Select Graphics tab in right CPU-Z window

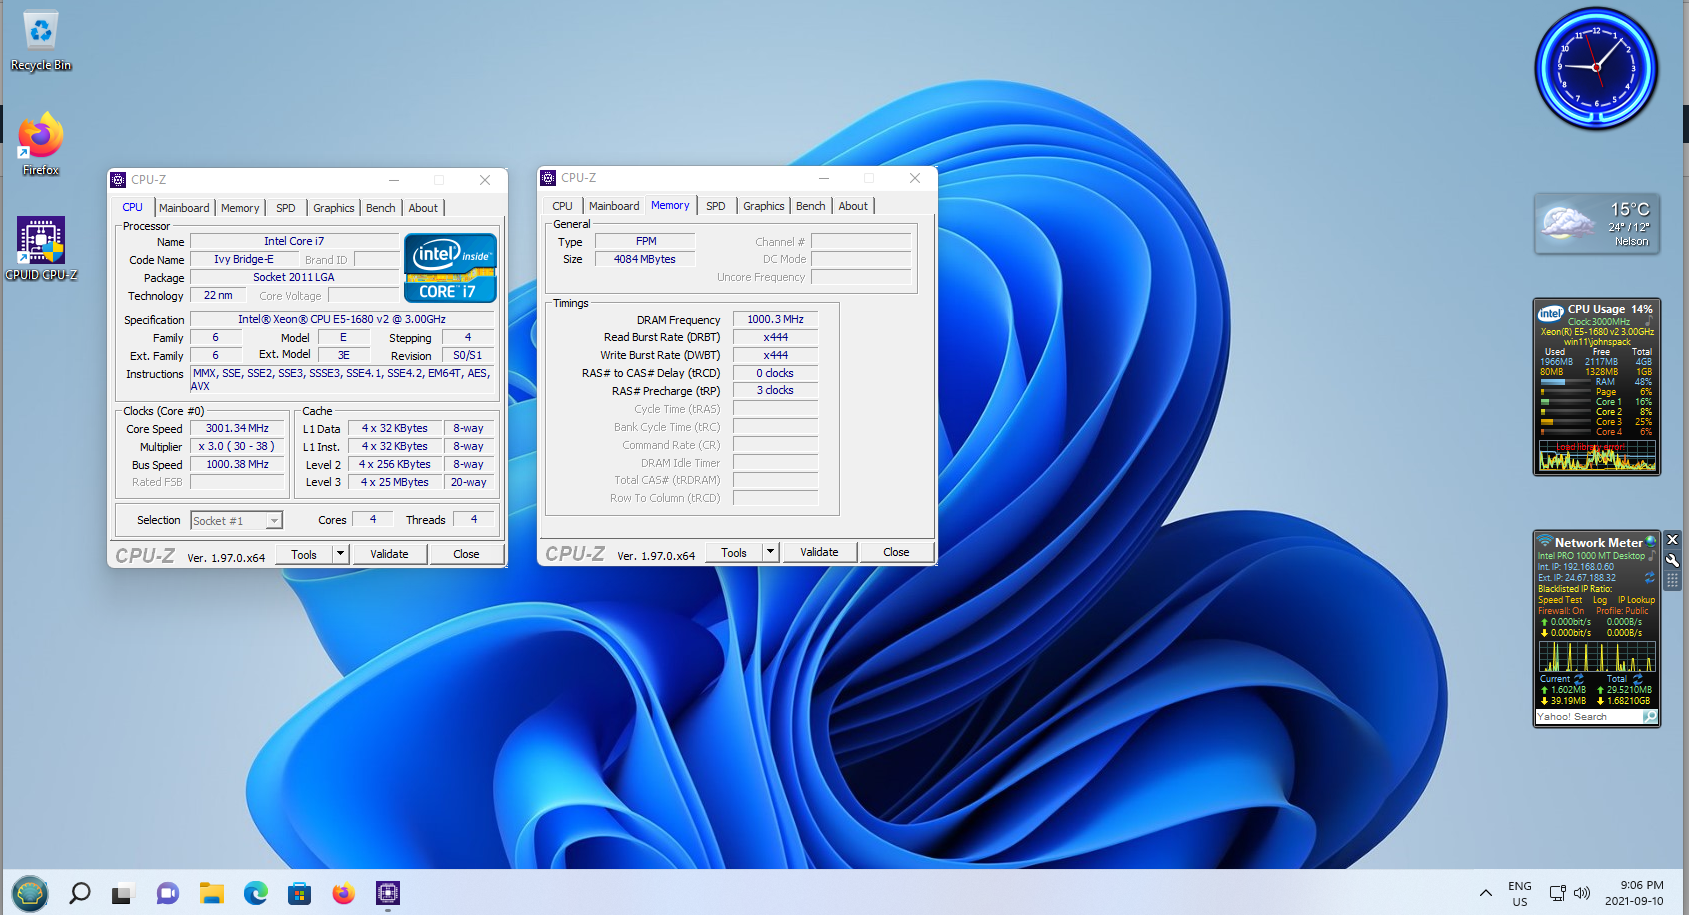click(x=763, y=206)
